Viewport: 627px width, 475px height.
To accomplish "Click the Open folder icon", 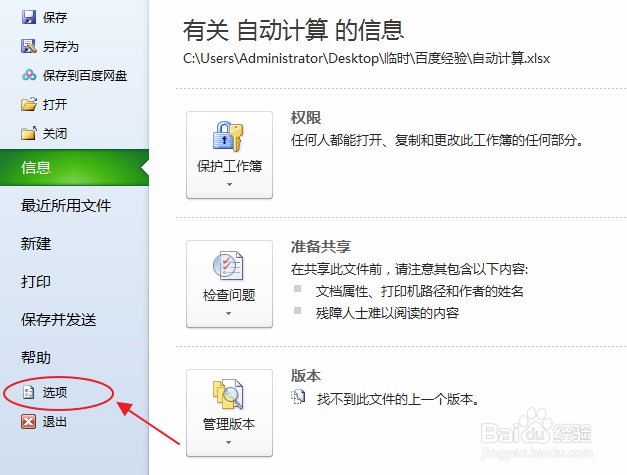I will [x=29, y=104].
